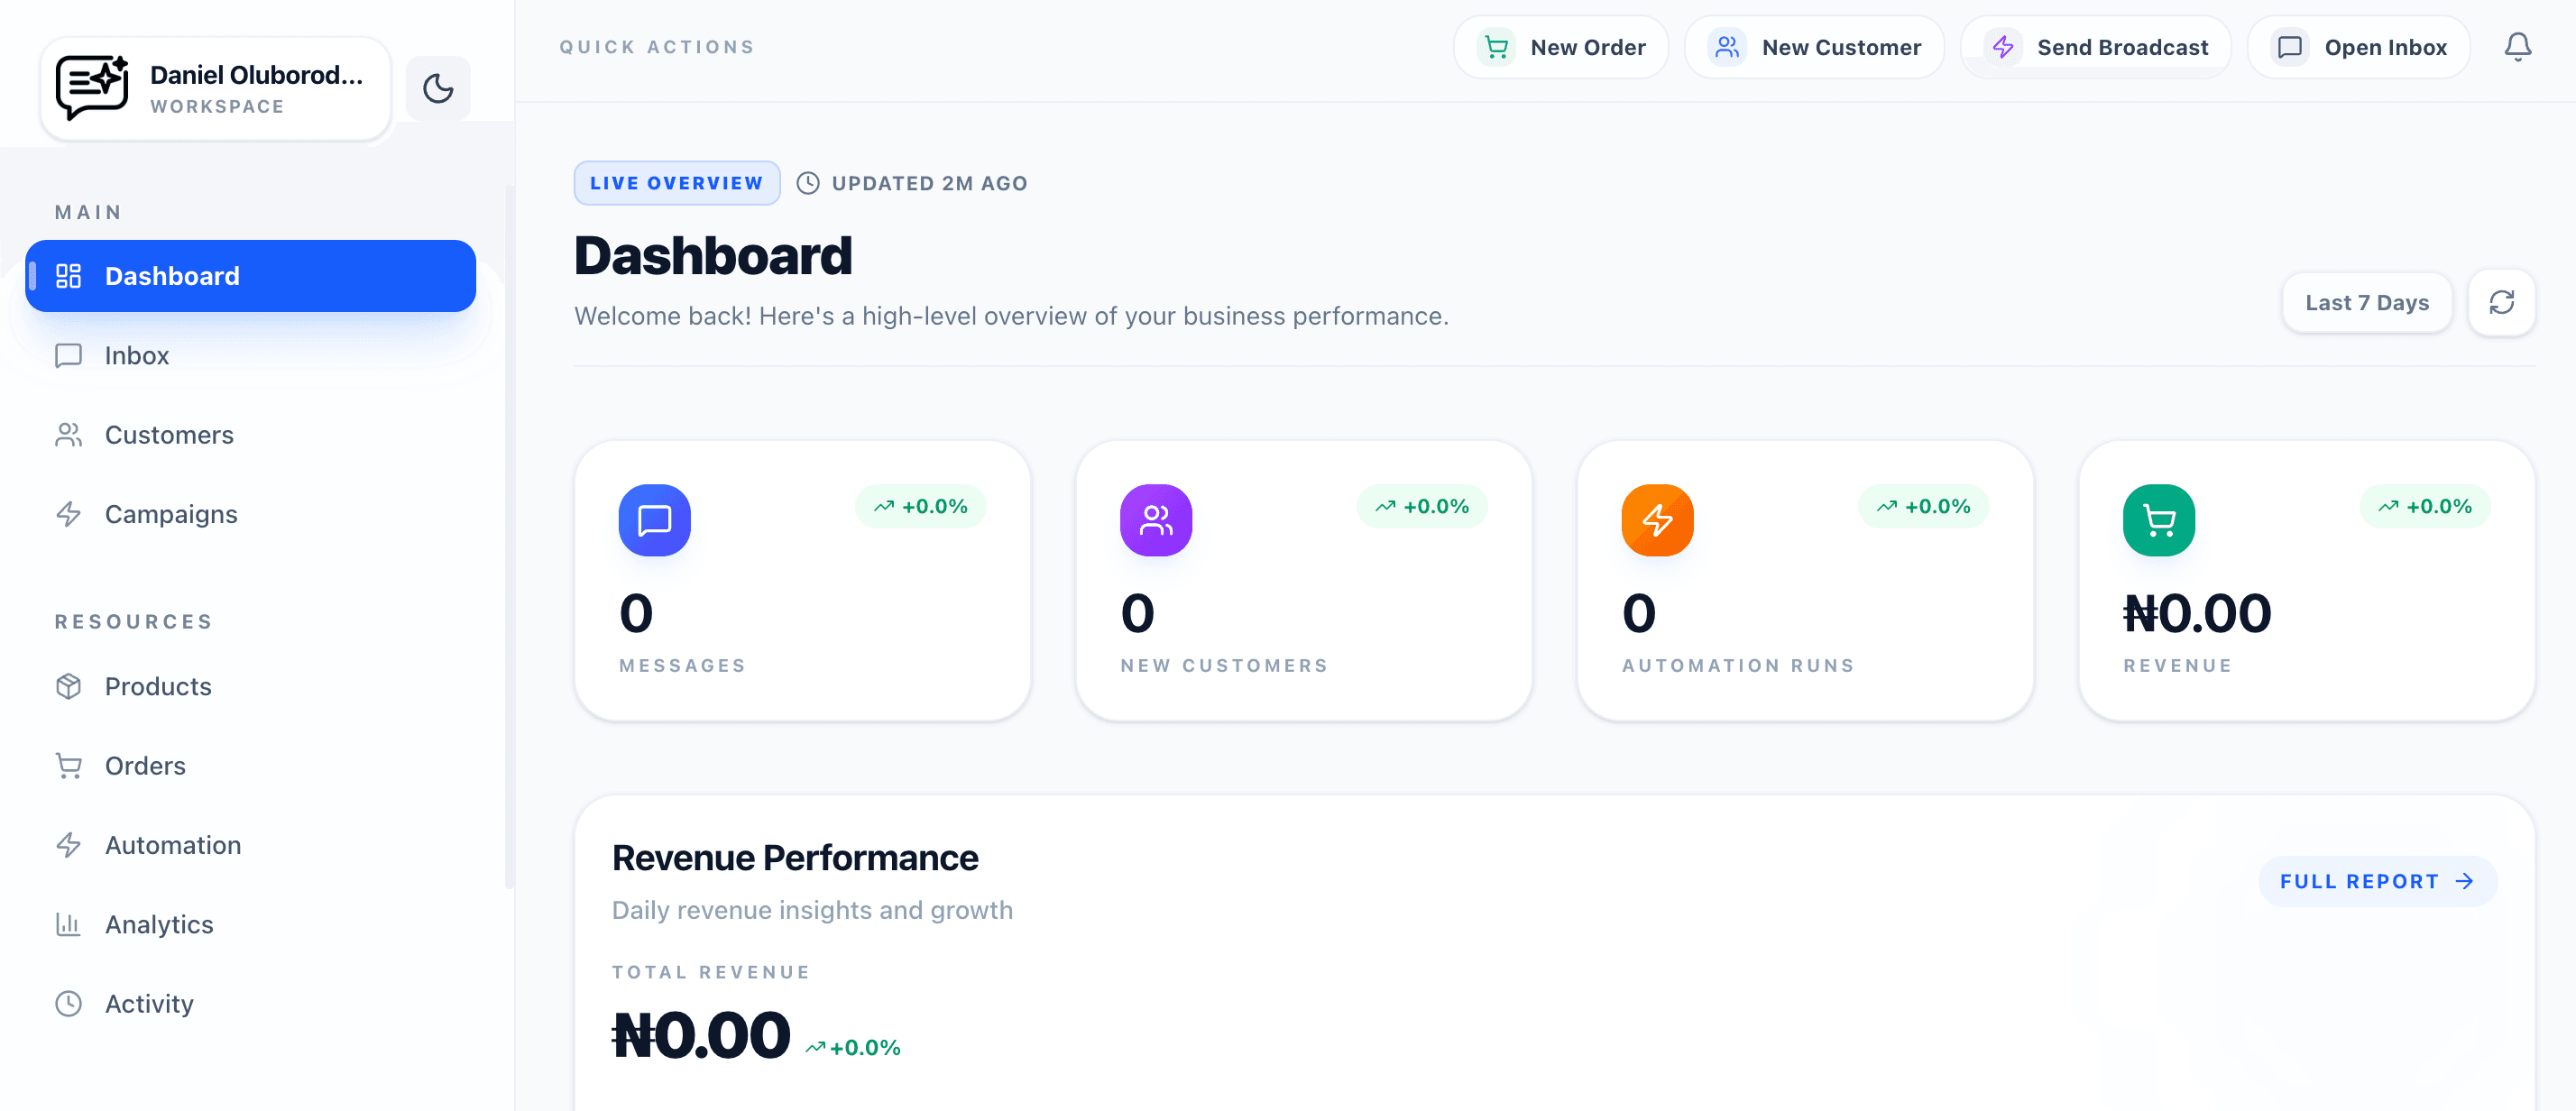The width and height of the screenshot is (2576, 1111).
Task: Click the notification bell icon
Action: tap(2519, 46)
